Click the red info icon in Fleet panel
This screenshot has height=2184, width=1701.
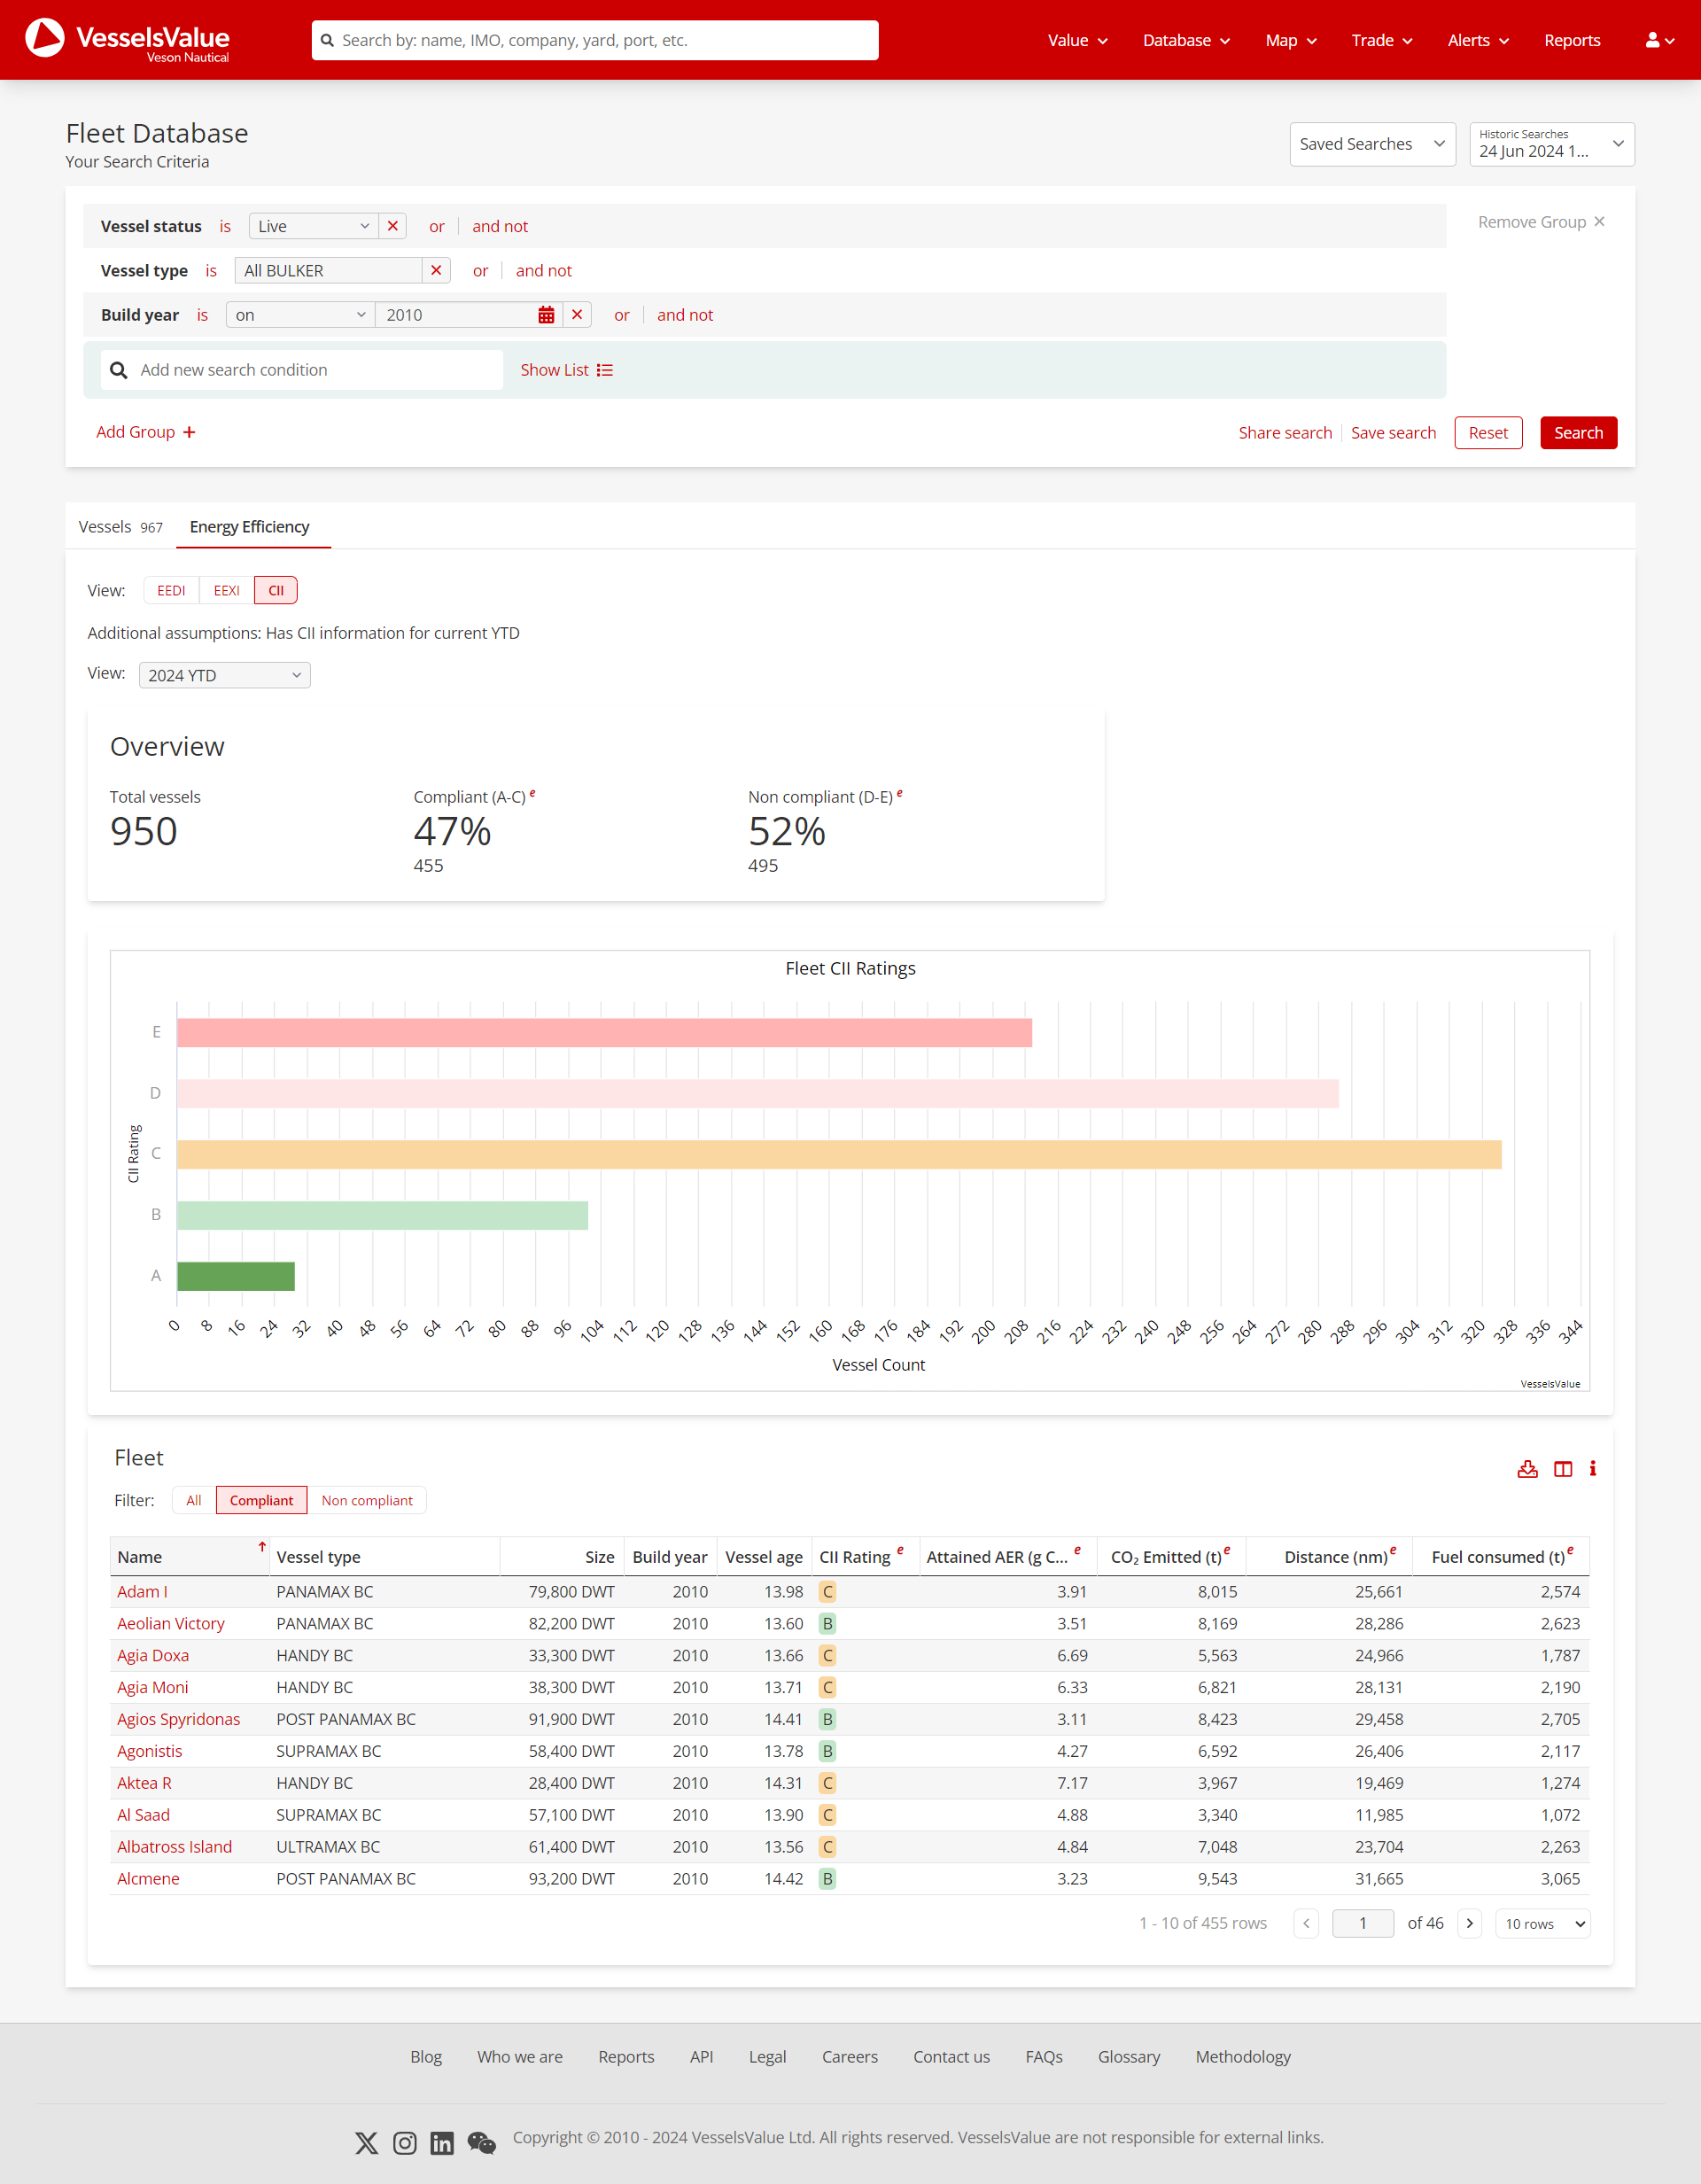1593,1468
